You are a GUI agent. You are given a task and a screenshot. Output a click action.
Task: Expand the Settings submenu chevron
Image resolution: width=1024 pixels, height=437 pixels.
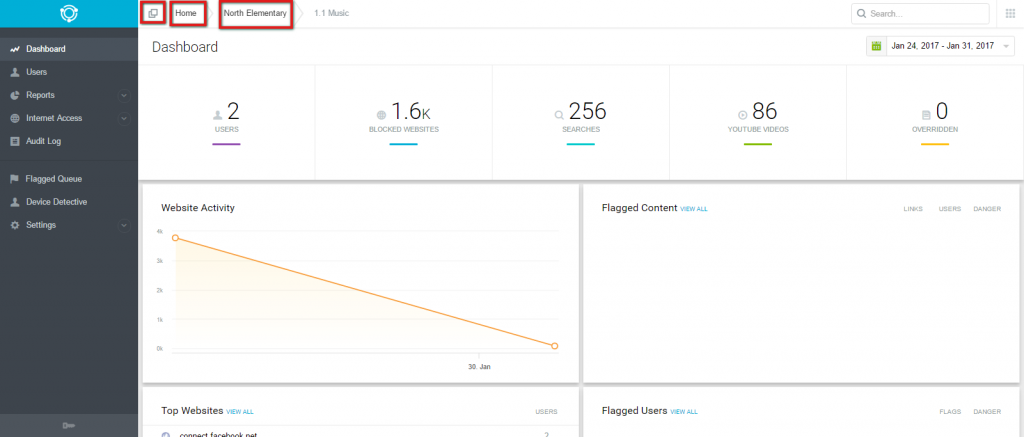click(124, 225)
